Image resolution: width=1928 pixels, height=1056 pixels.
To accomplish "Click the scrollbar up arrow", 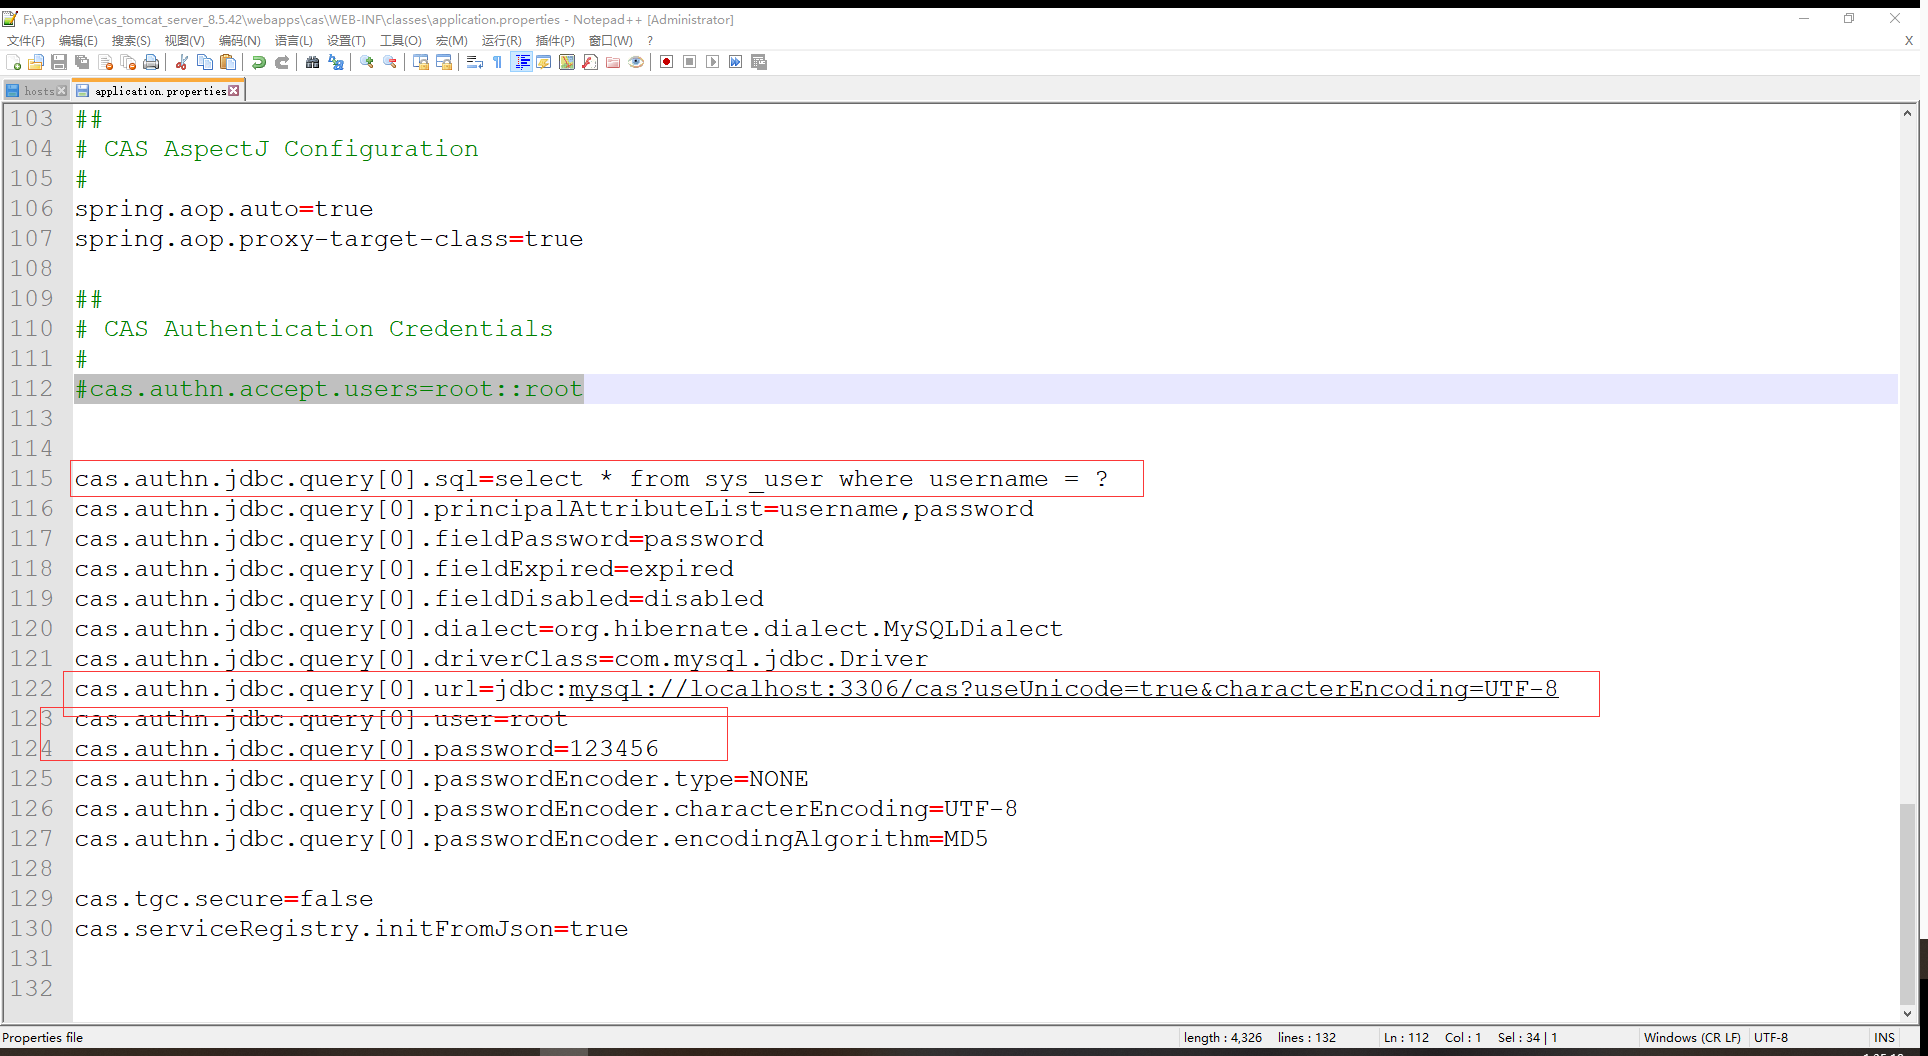I will 1908,114.
